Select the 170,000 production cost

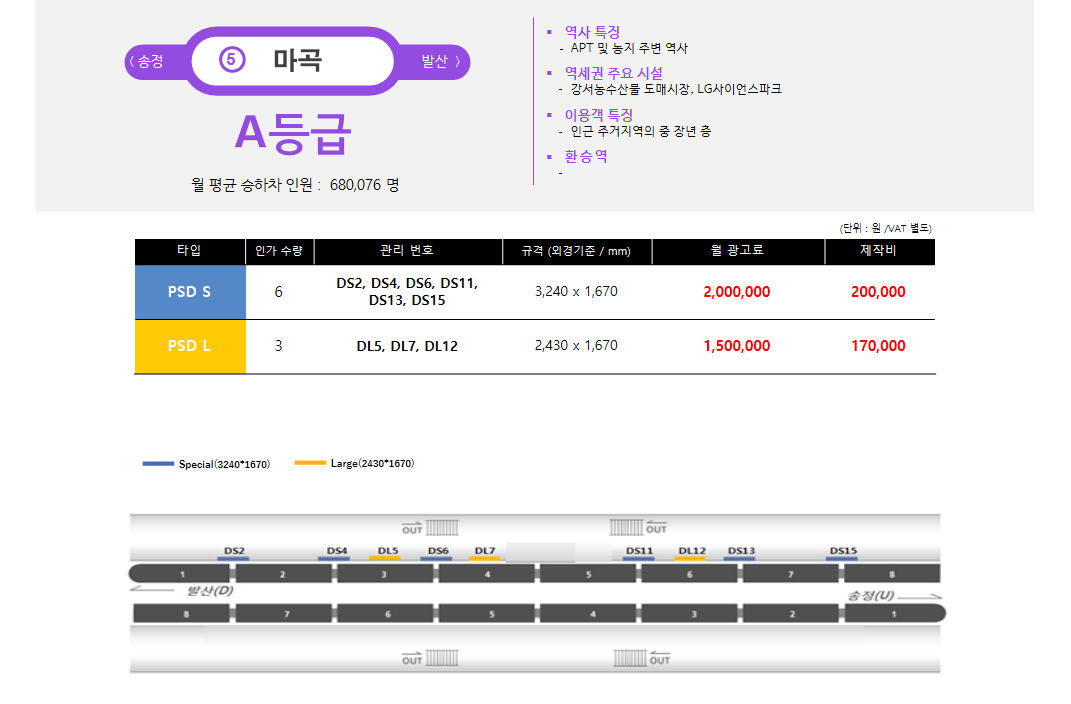click(878, 346)
